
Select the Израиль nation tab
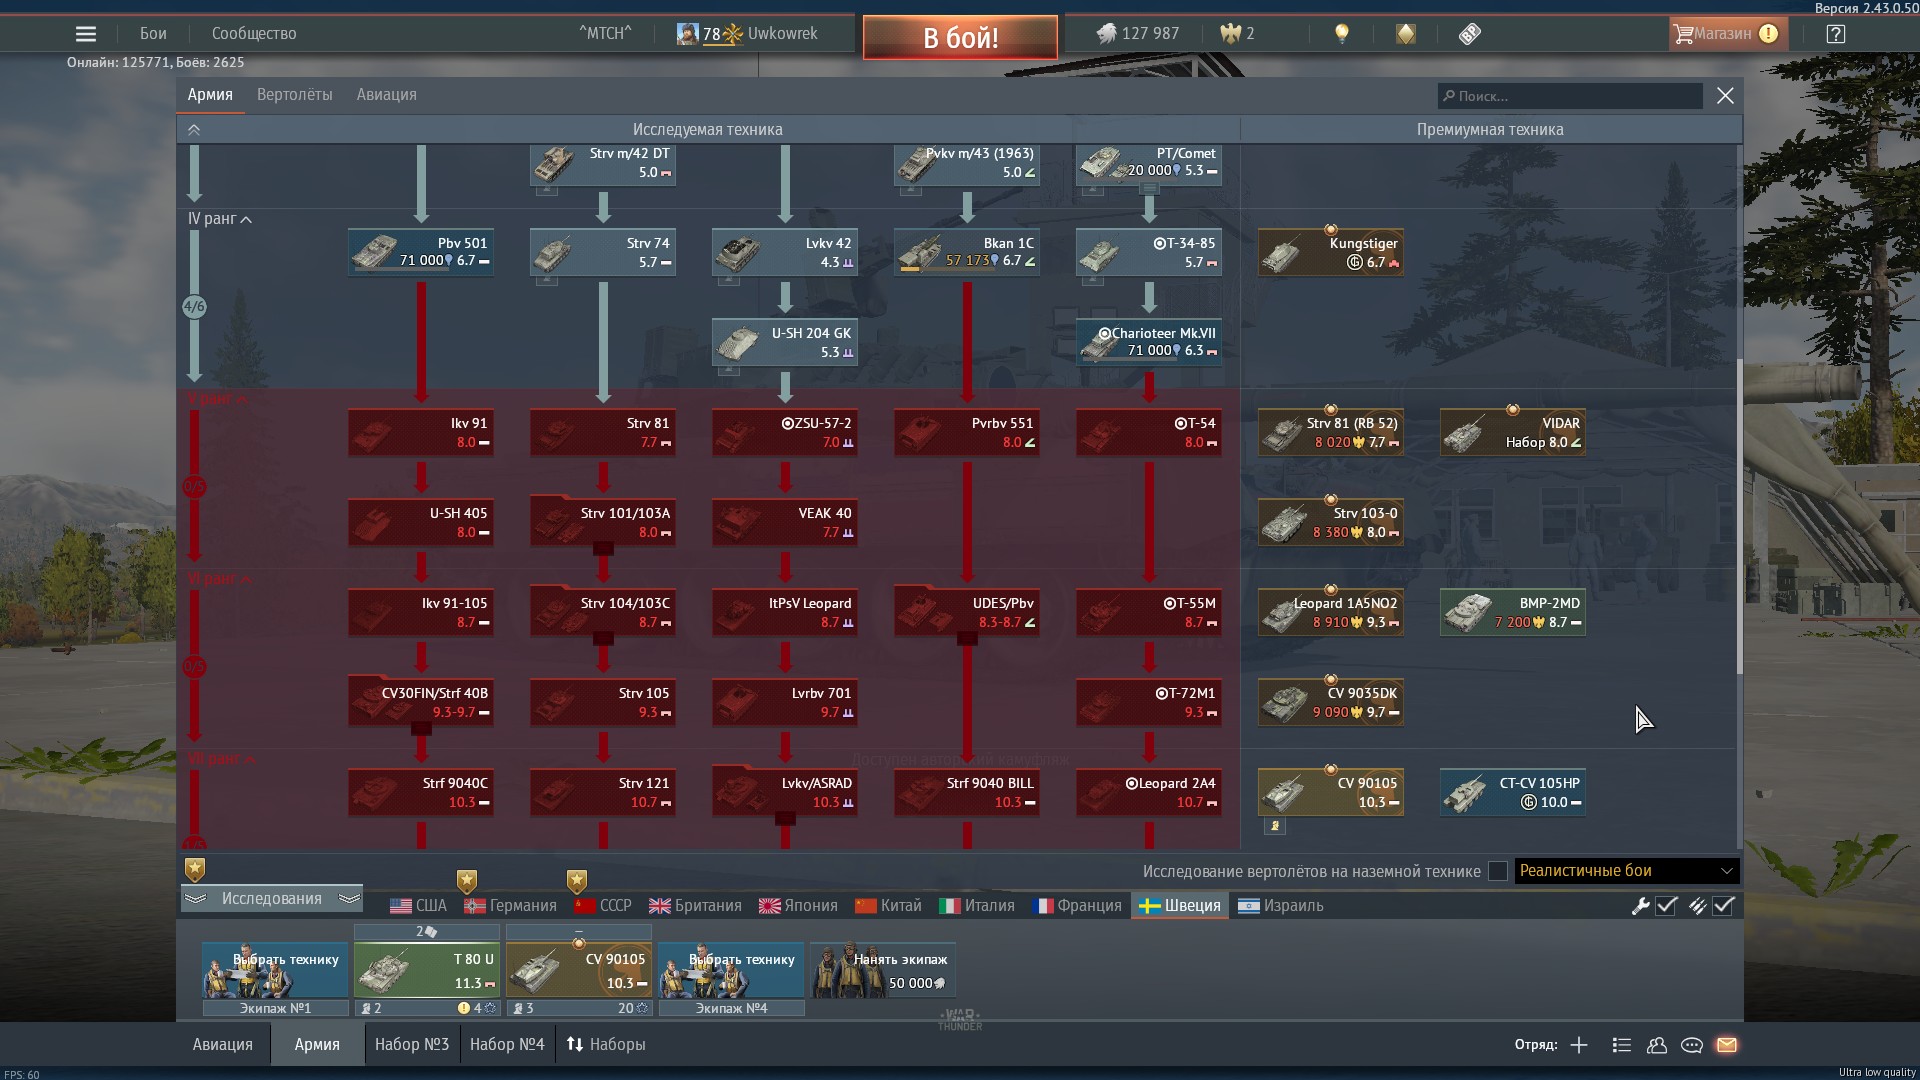pos(1281,906)
